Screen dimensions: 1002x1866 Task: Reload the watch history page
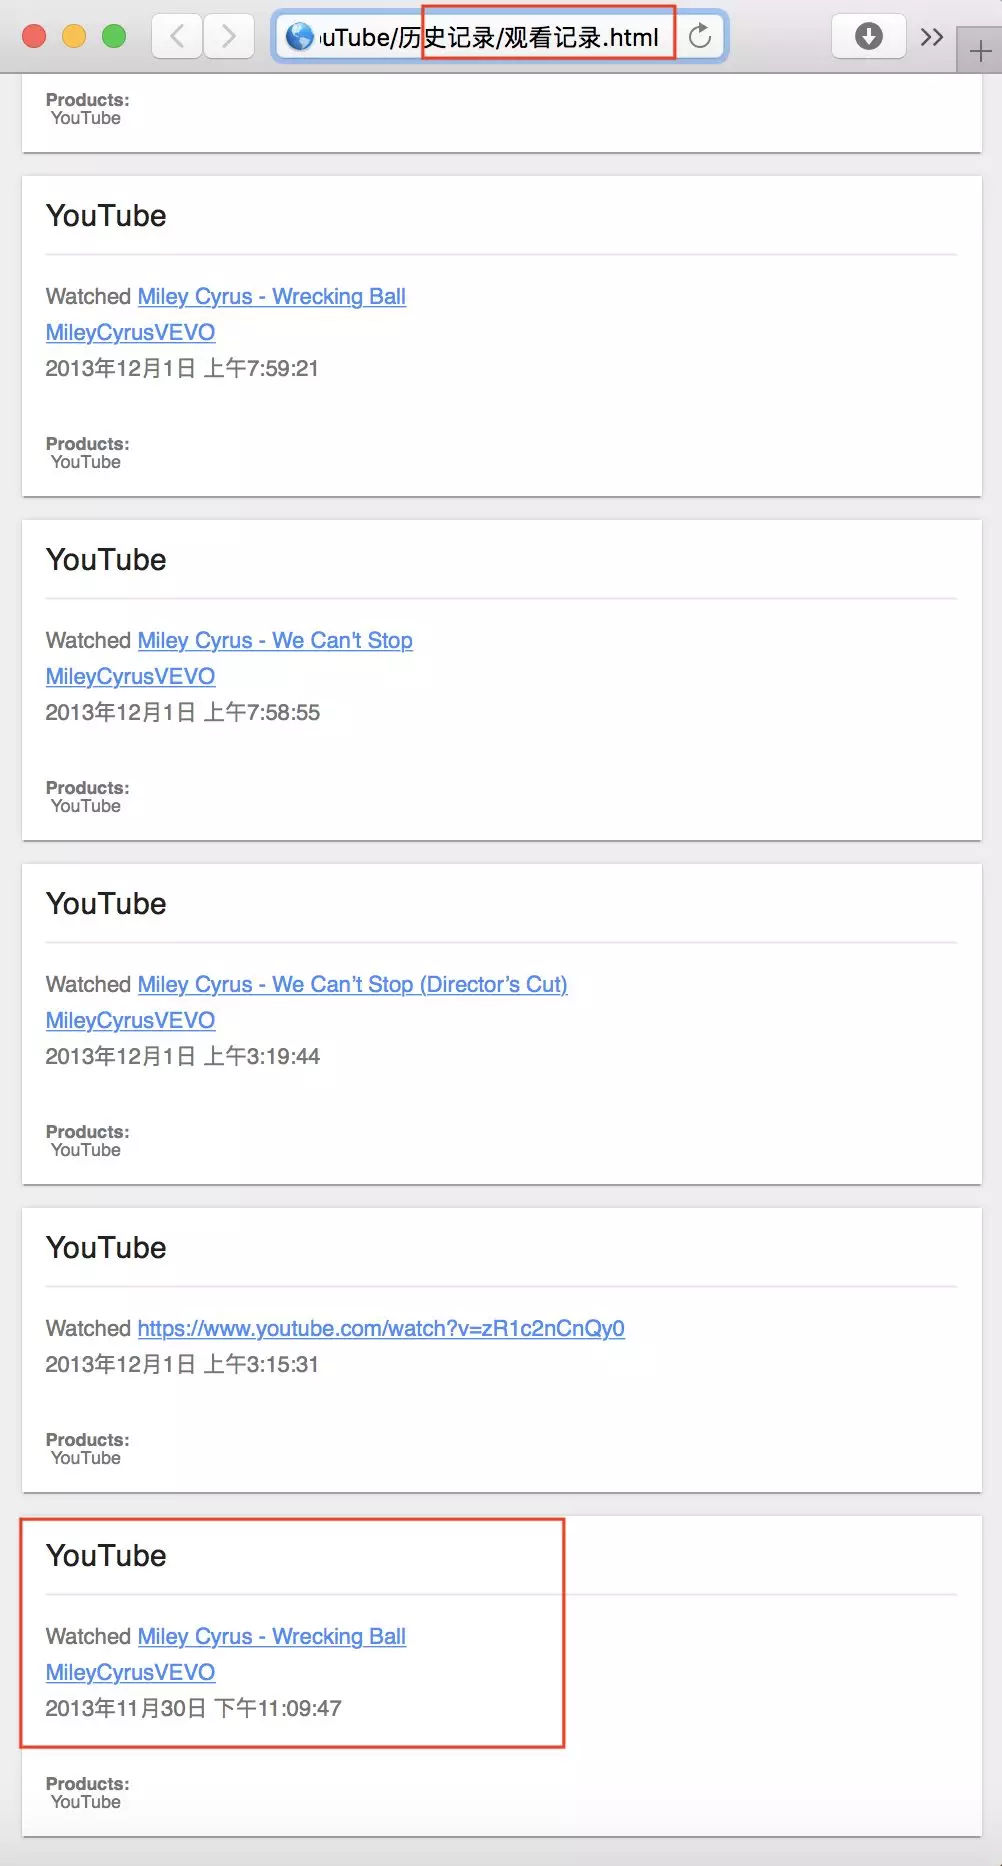(700, 37)
